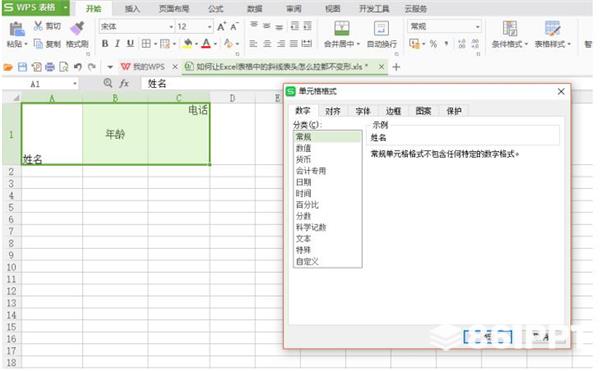Toggle italic formatting

pos(117,44)
